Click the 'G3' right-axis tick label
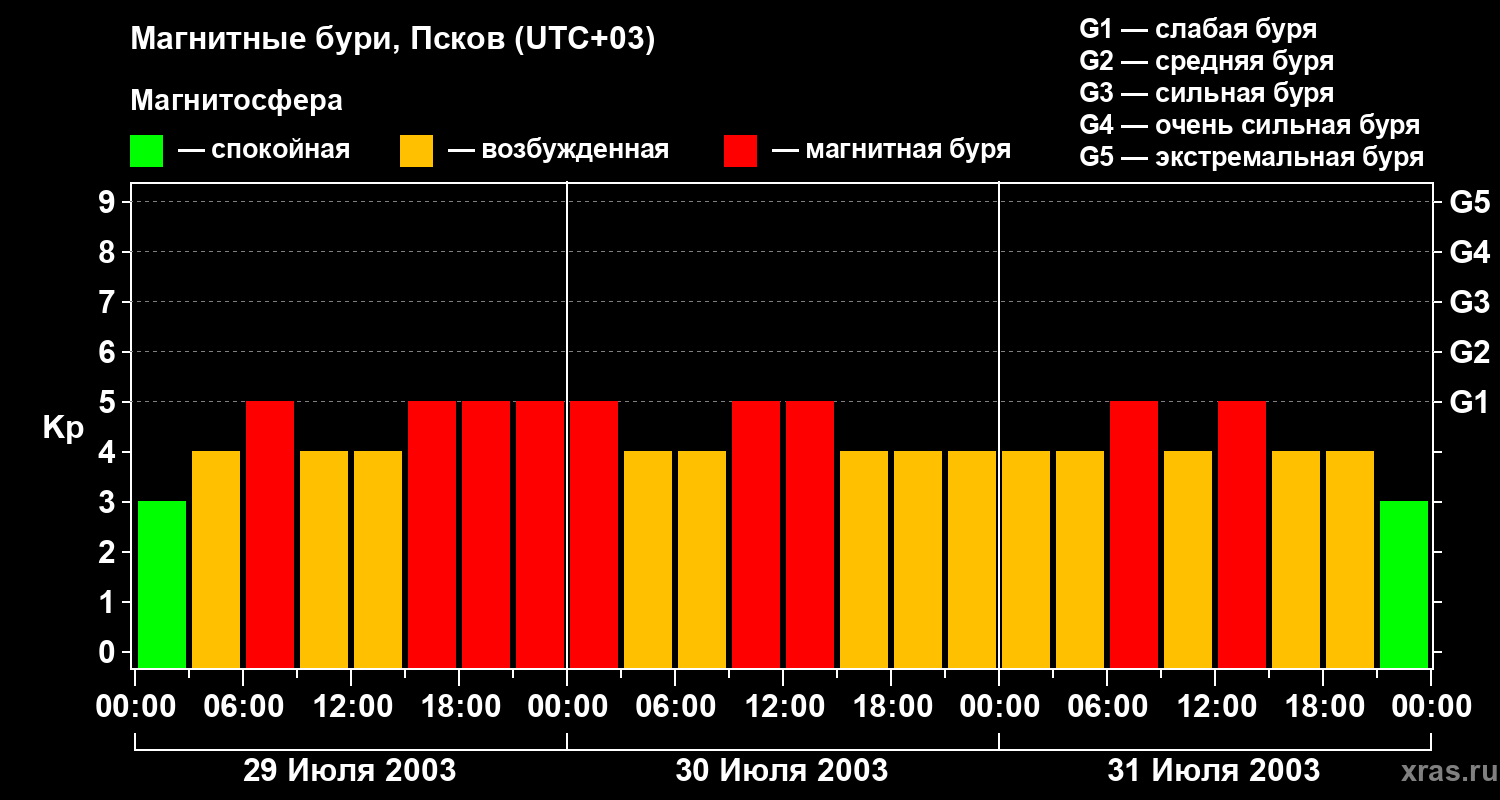This screenshot has width=1500, height=800. (x=1469, y=302)
